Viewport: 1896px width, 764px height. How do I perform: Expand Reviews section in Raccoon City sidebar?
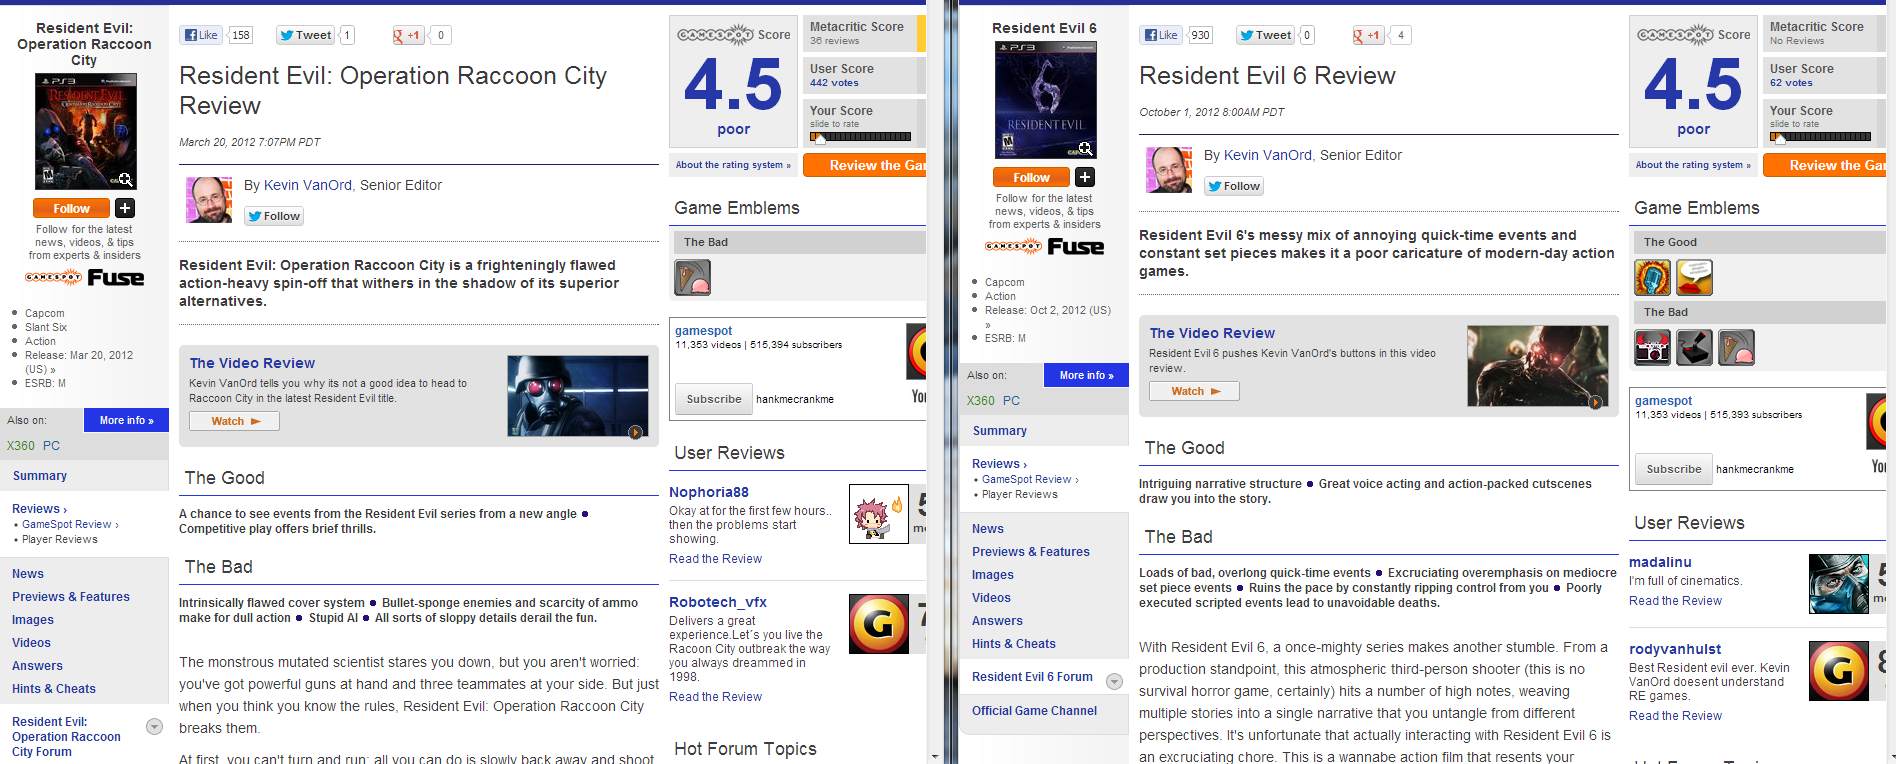pos(40,509)
